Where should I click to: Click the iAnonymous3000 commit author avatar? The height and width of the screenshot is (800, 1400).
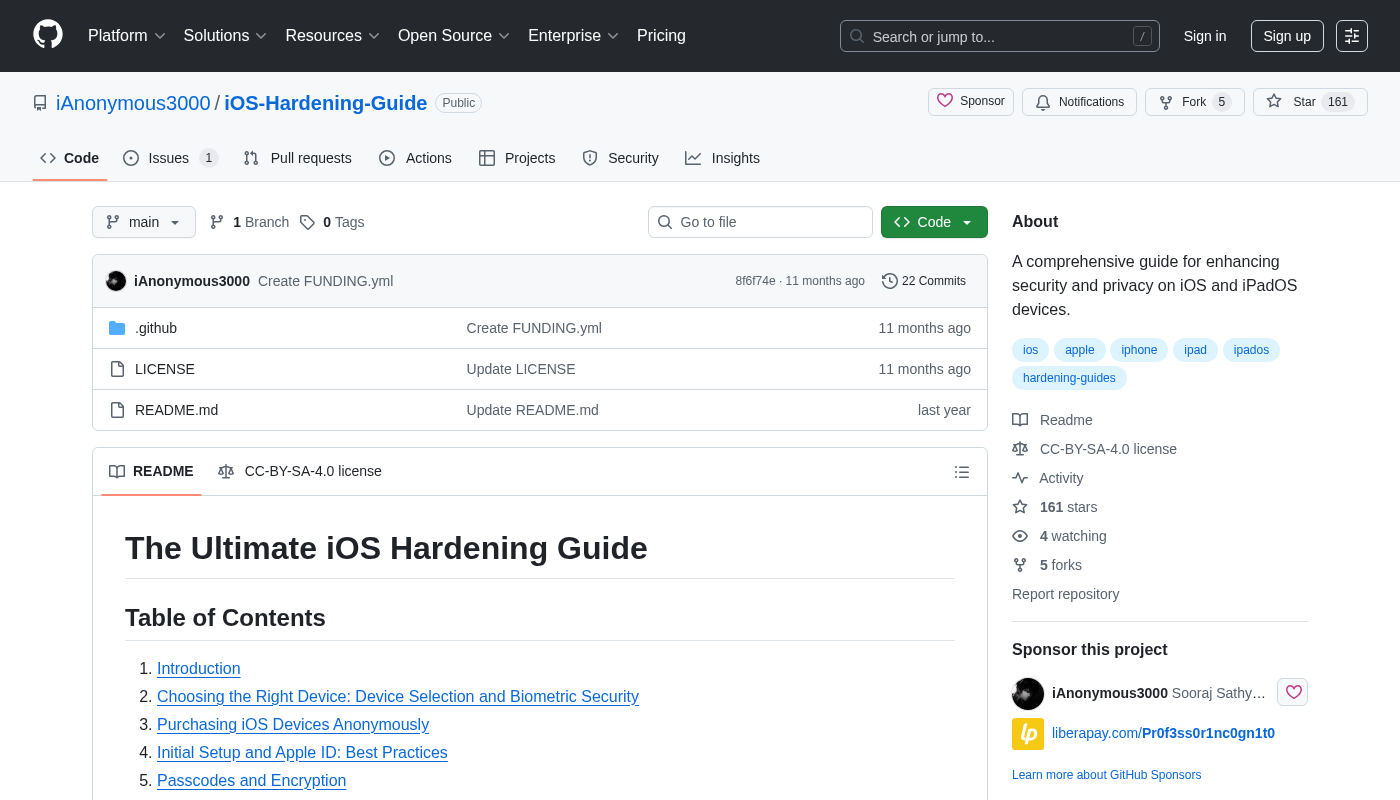coord(116,281)
